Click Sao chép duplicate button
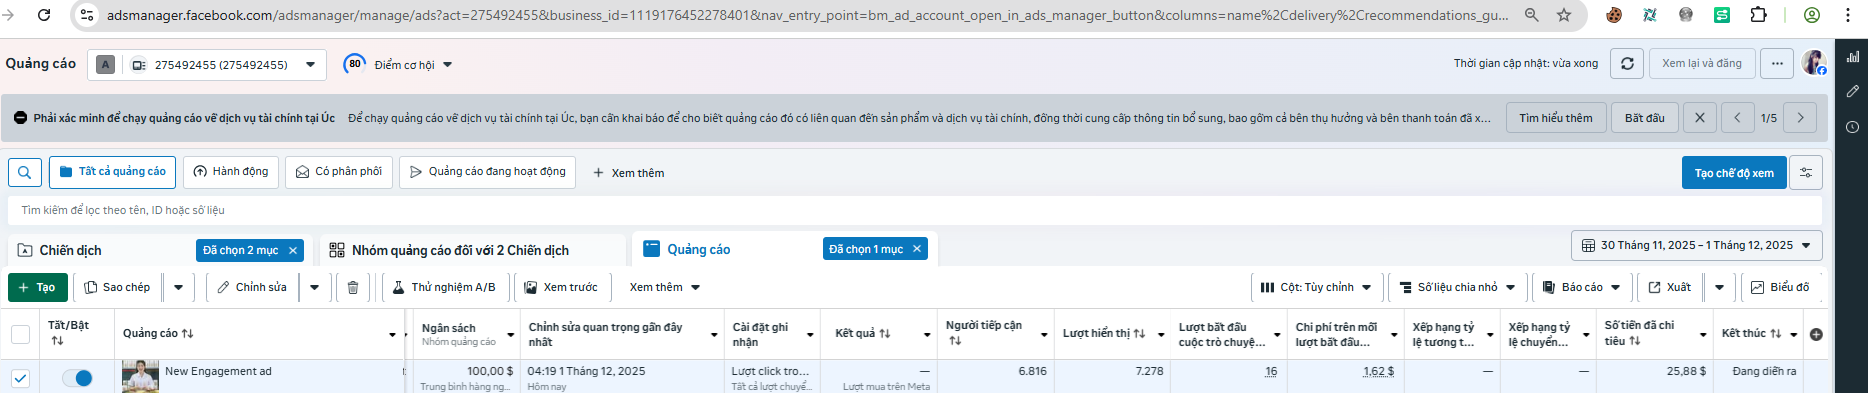This screenshot has height=393, width=1868. (118, 287)
